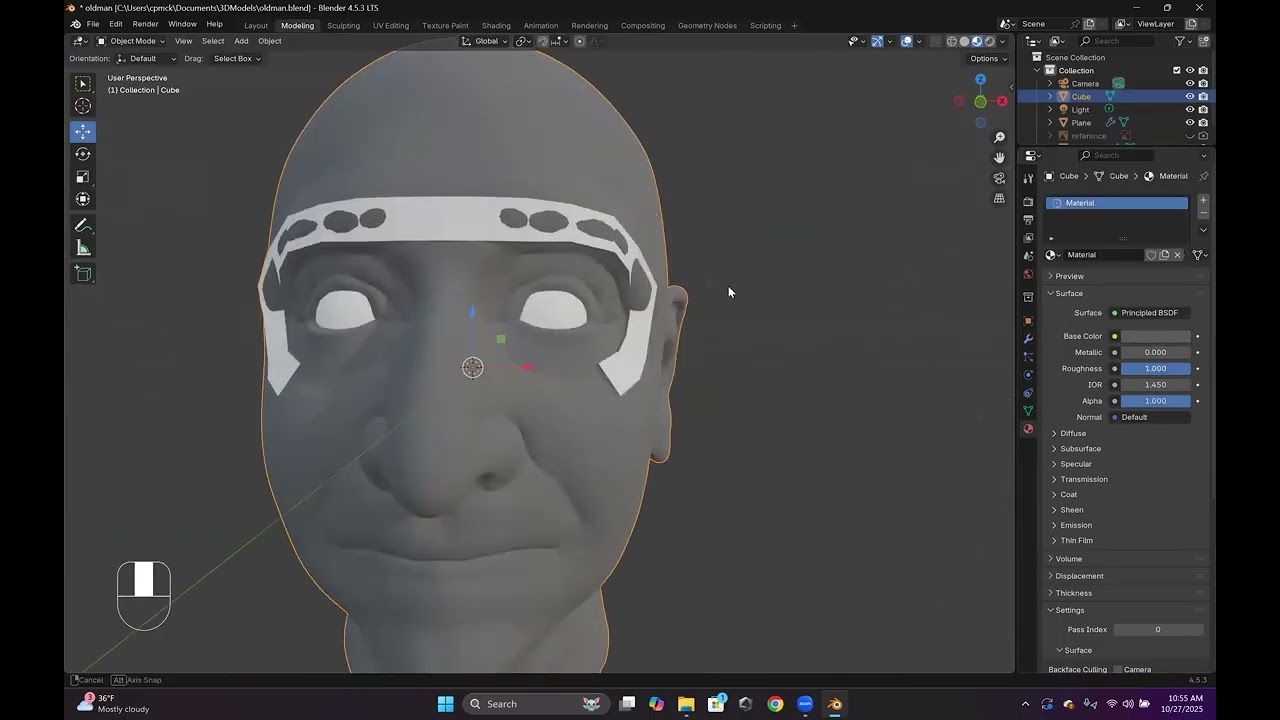Select the Transform tool

tap(83, 199)
